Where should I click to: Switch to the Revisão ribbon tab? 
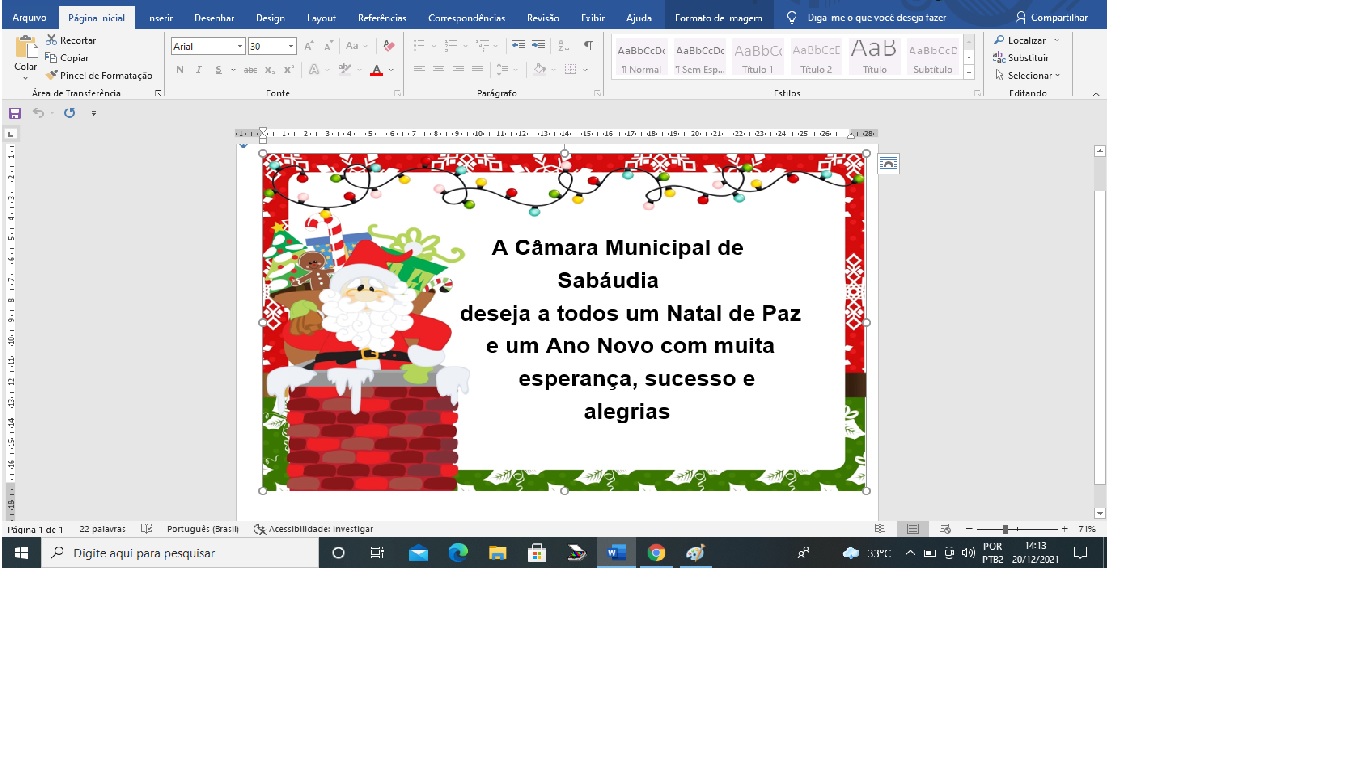pyautogui.click(x=543, y=18)
